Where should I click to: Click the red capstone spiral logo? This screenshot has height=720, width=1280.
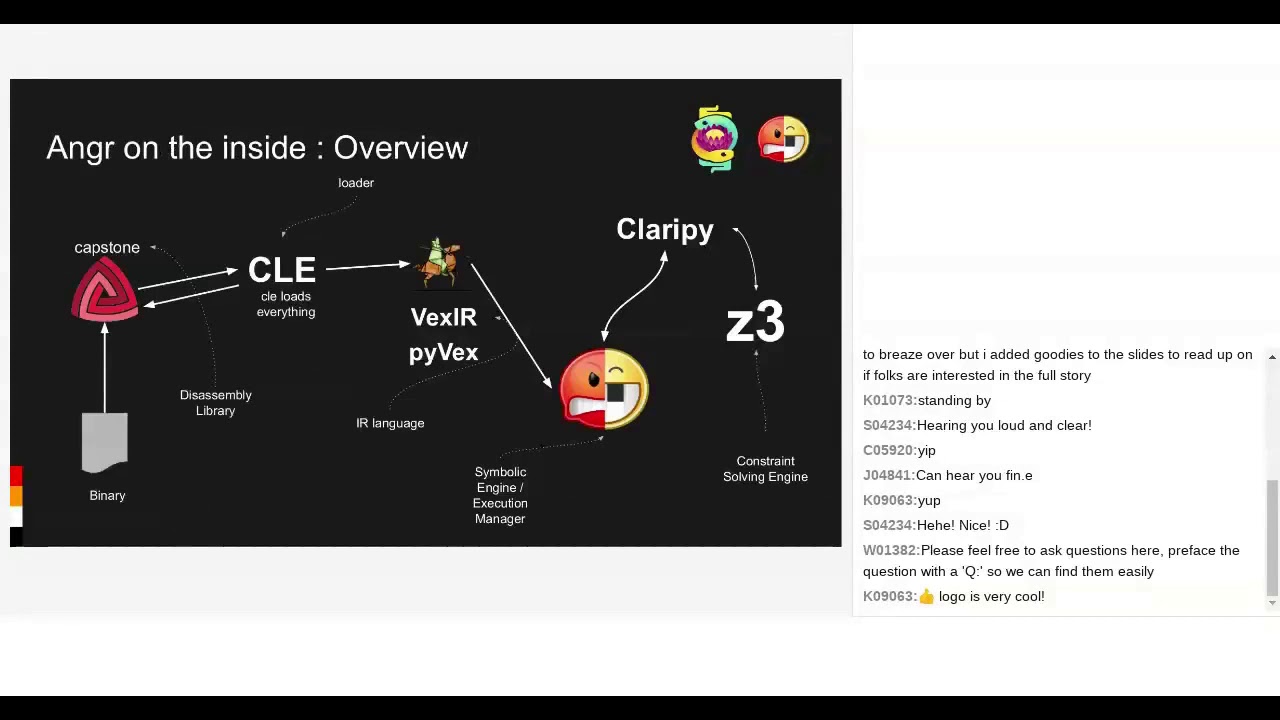[x=105, y=289]
